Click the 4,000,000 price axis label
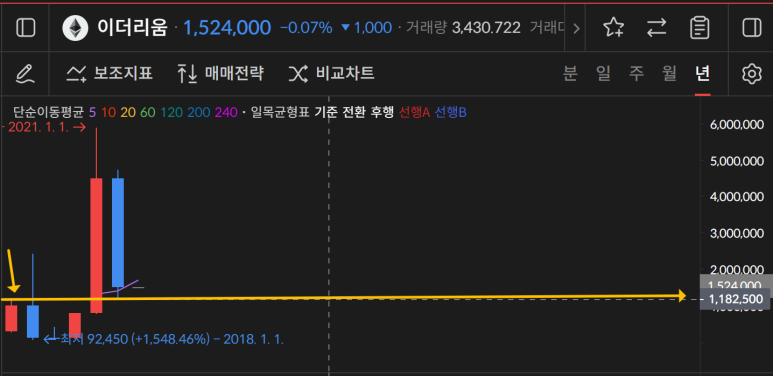The width and height of the screenshot is (773, 376). 737,197
